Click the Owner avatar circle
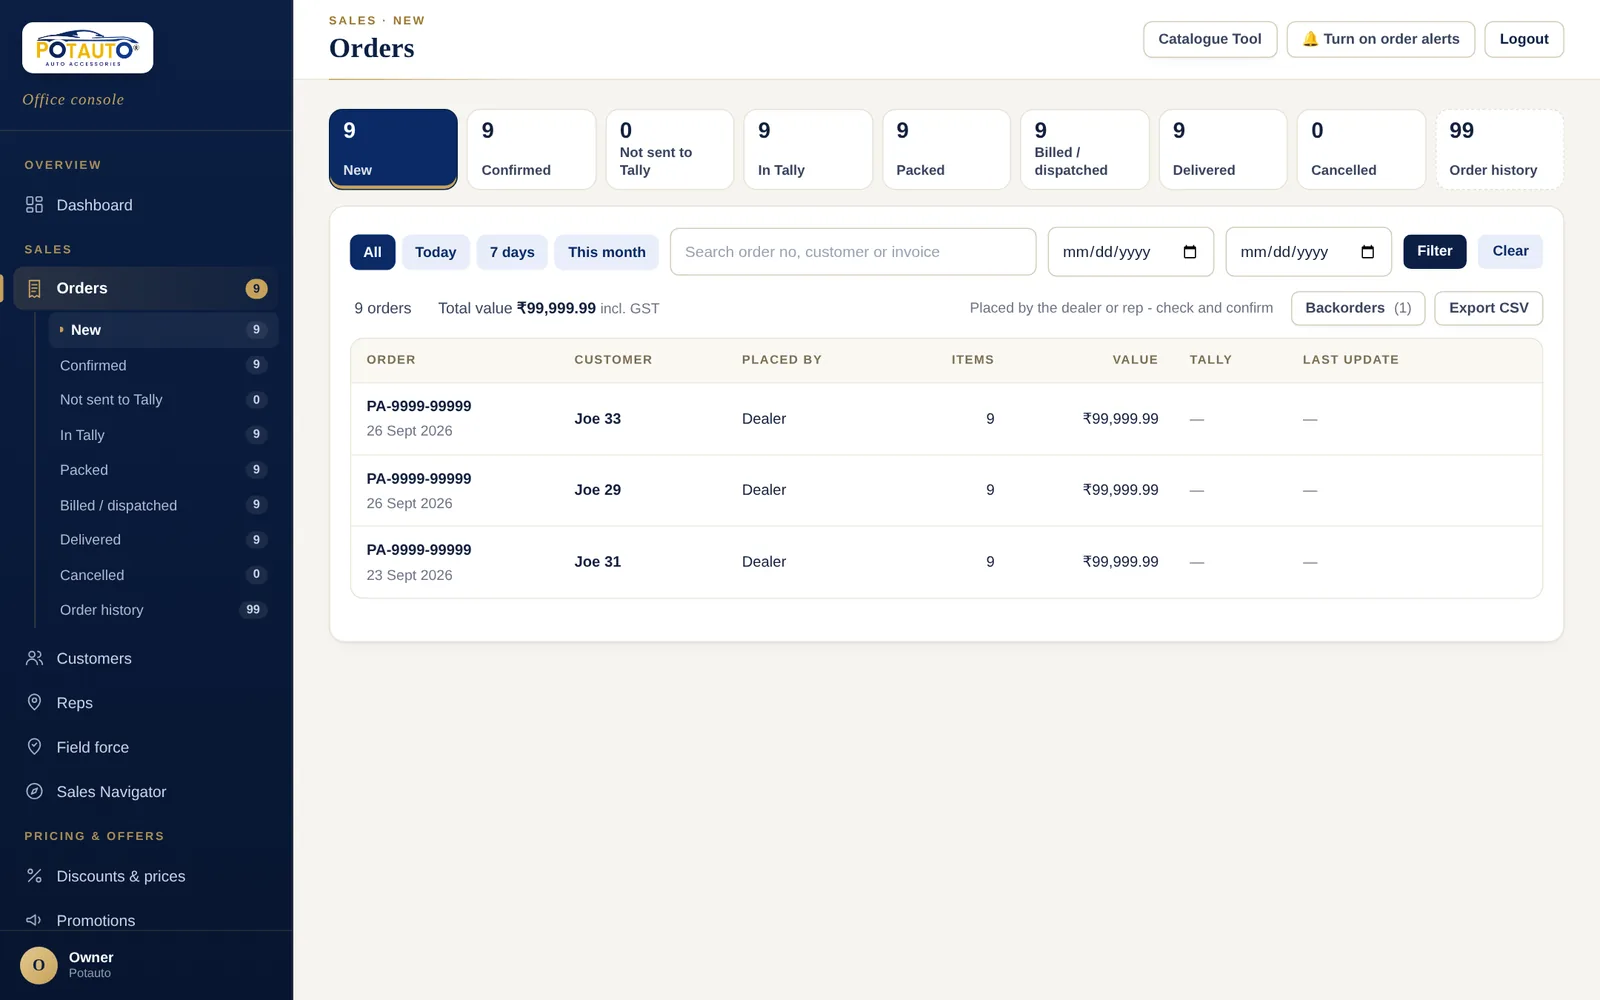1600x1000 pixels. click(39, 965)
